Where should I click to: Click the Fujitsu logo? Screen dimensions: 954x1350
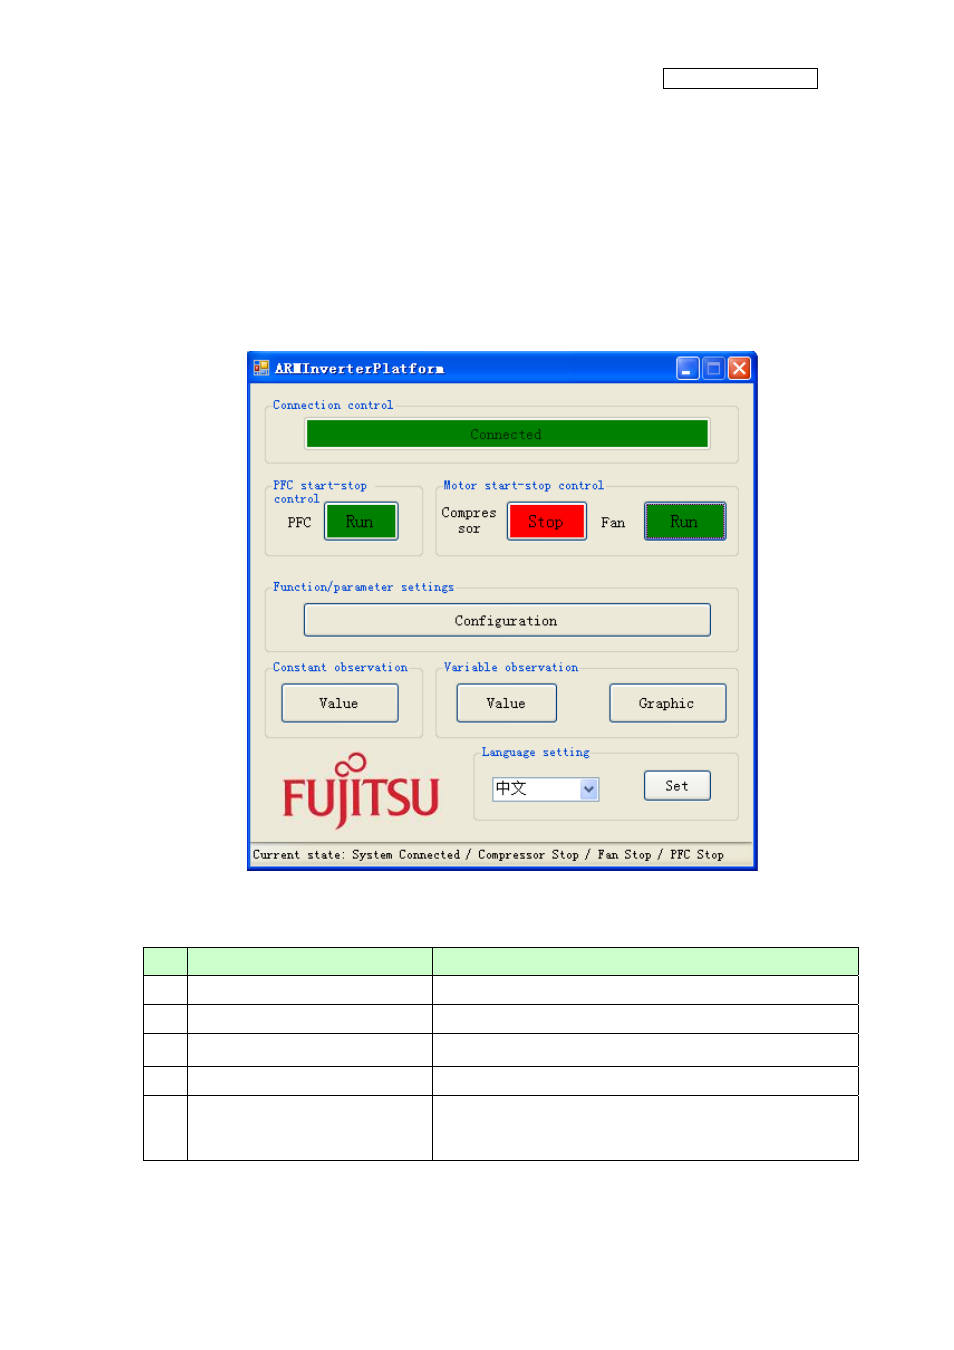(x=360, y=791)
